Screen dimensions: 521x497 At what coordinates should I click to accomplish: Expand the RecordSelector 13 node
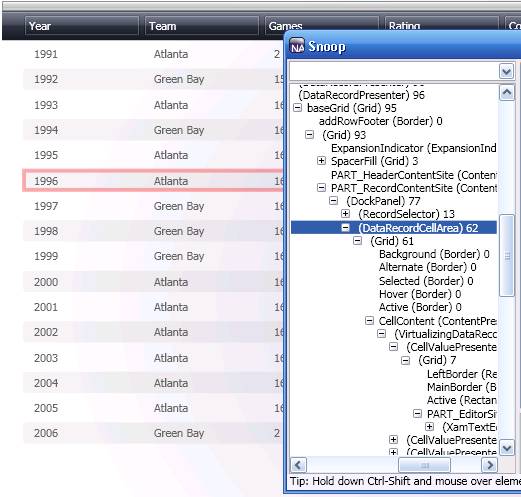pyautogui.click(x=345, y=214)
